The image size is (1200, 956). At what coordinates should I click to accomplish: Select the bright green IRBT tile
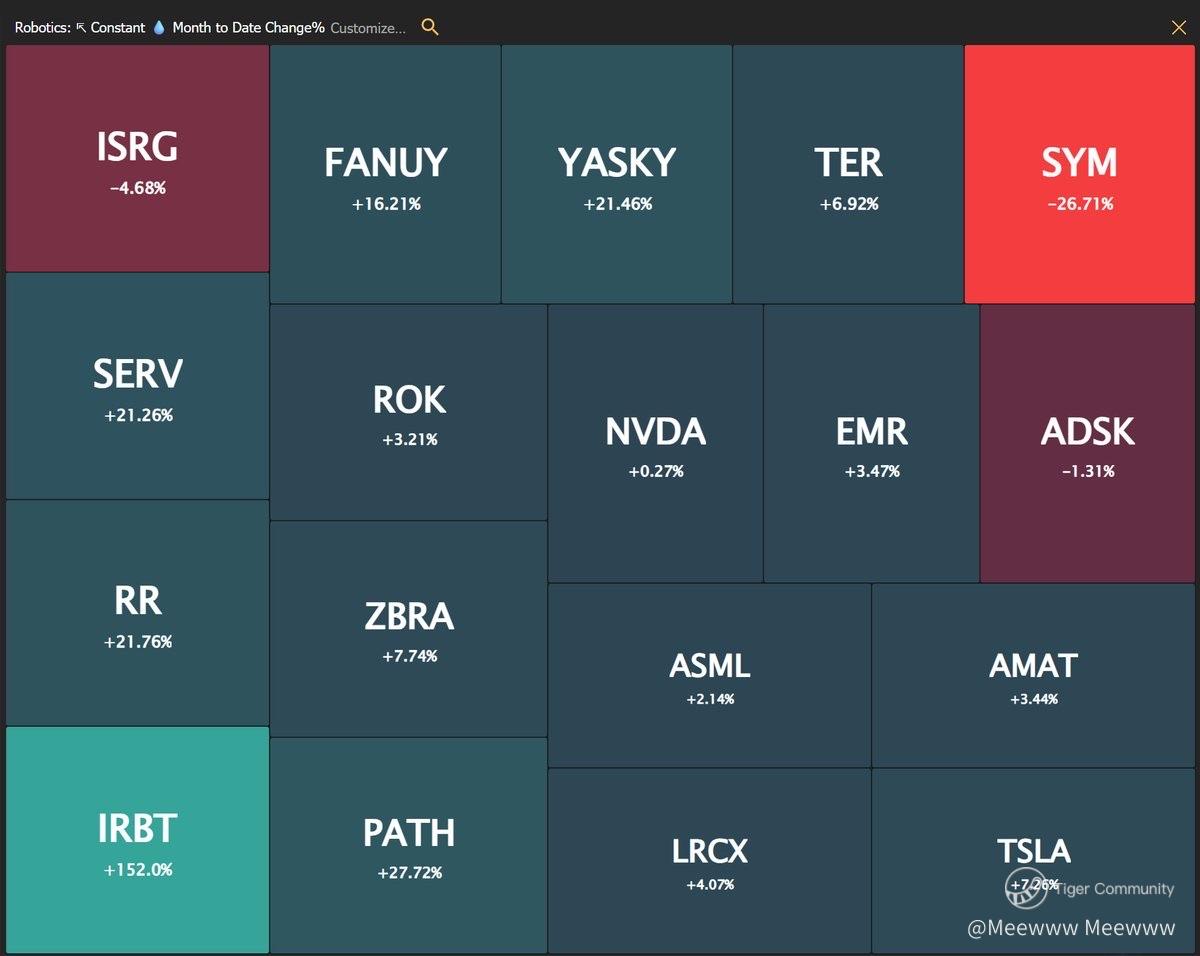point(138,840)
